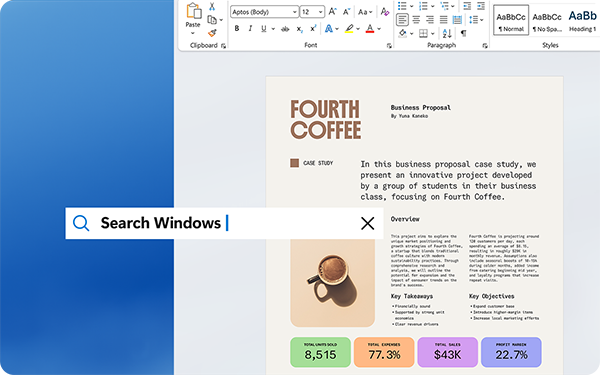This screenshot has height=375, width=600.
Task: Click the Paste clipboard icon
Action: [x=194, y=11]
